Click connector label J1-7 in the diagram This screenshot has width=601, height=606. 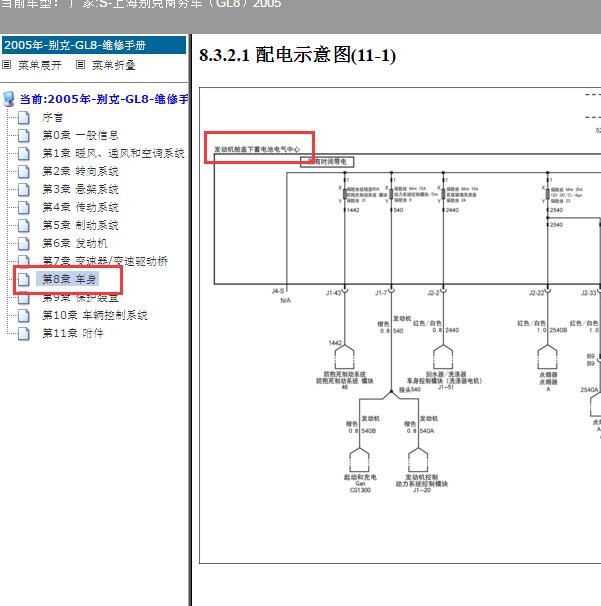pyautogui.click(x=381, y=293)
